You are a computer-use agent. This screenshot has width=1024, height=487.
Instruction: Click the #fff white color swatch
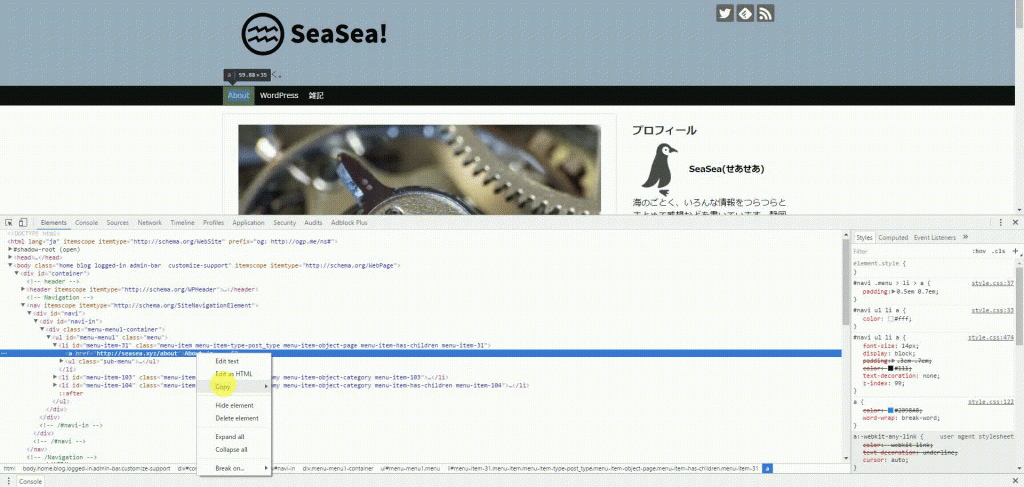pyautogui.click(x=891, y=319)
